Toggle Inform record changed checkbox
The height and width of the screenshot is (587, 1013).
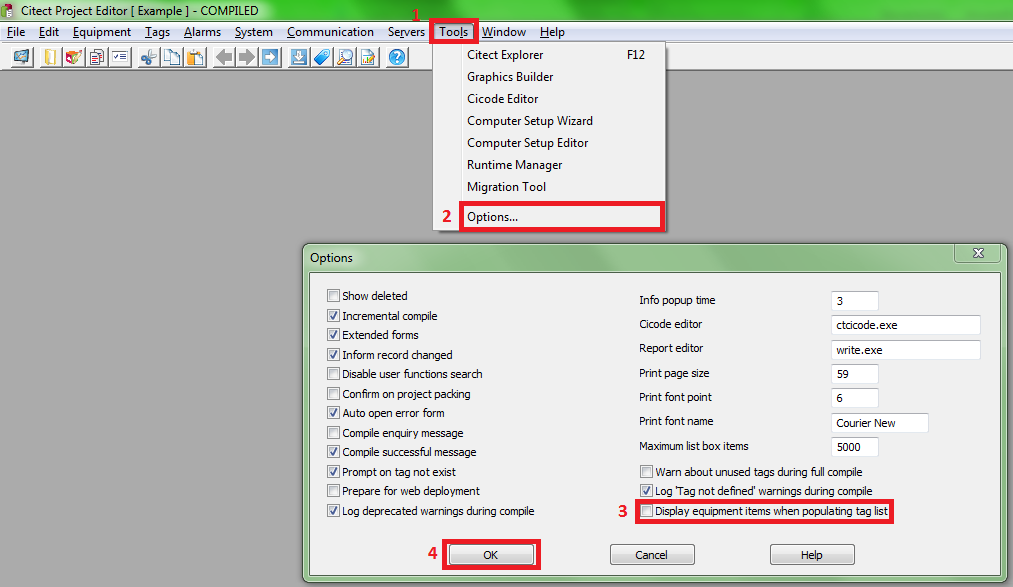[333, 355]
